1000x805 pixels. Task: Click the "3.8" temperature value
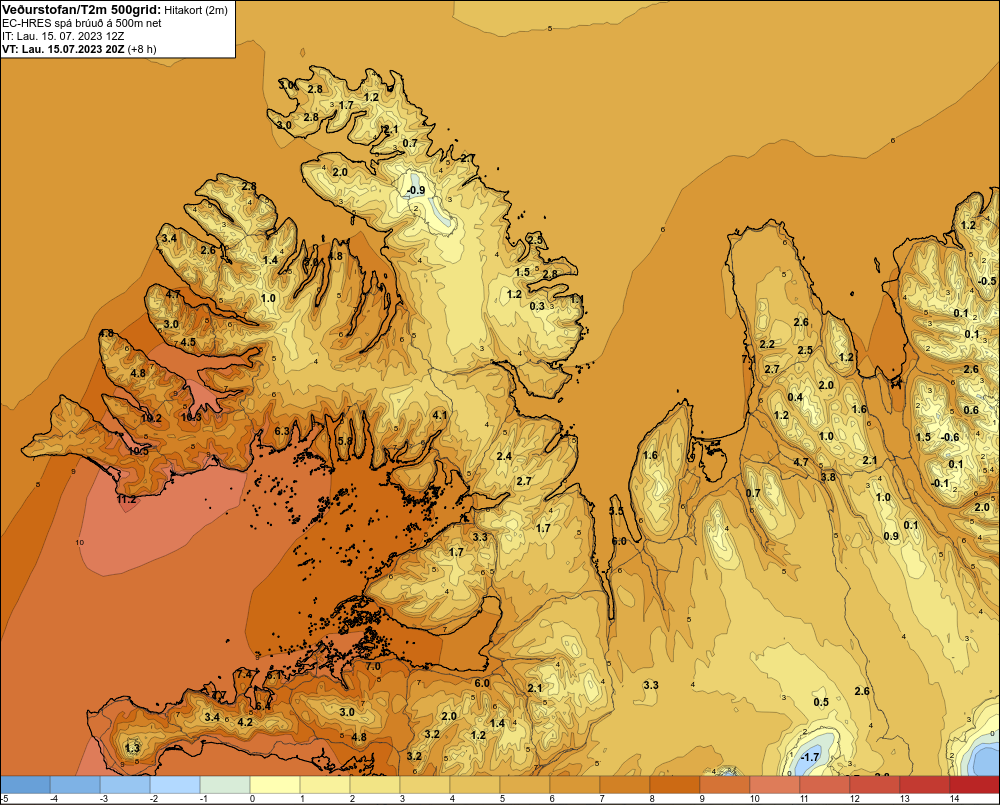tap(828, 477)
